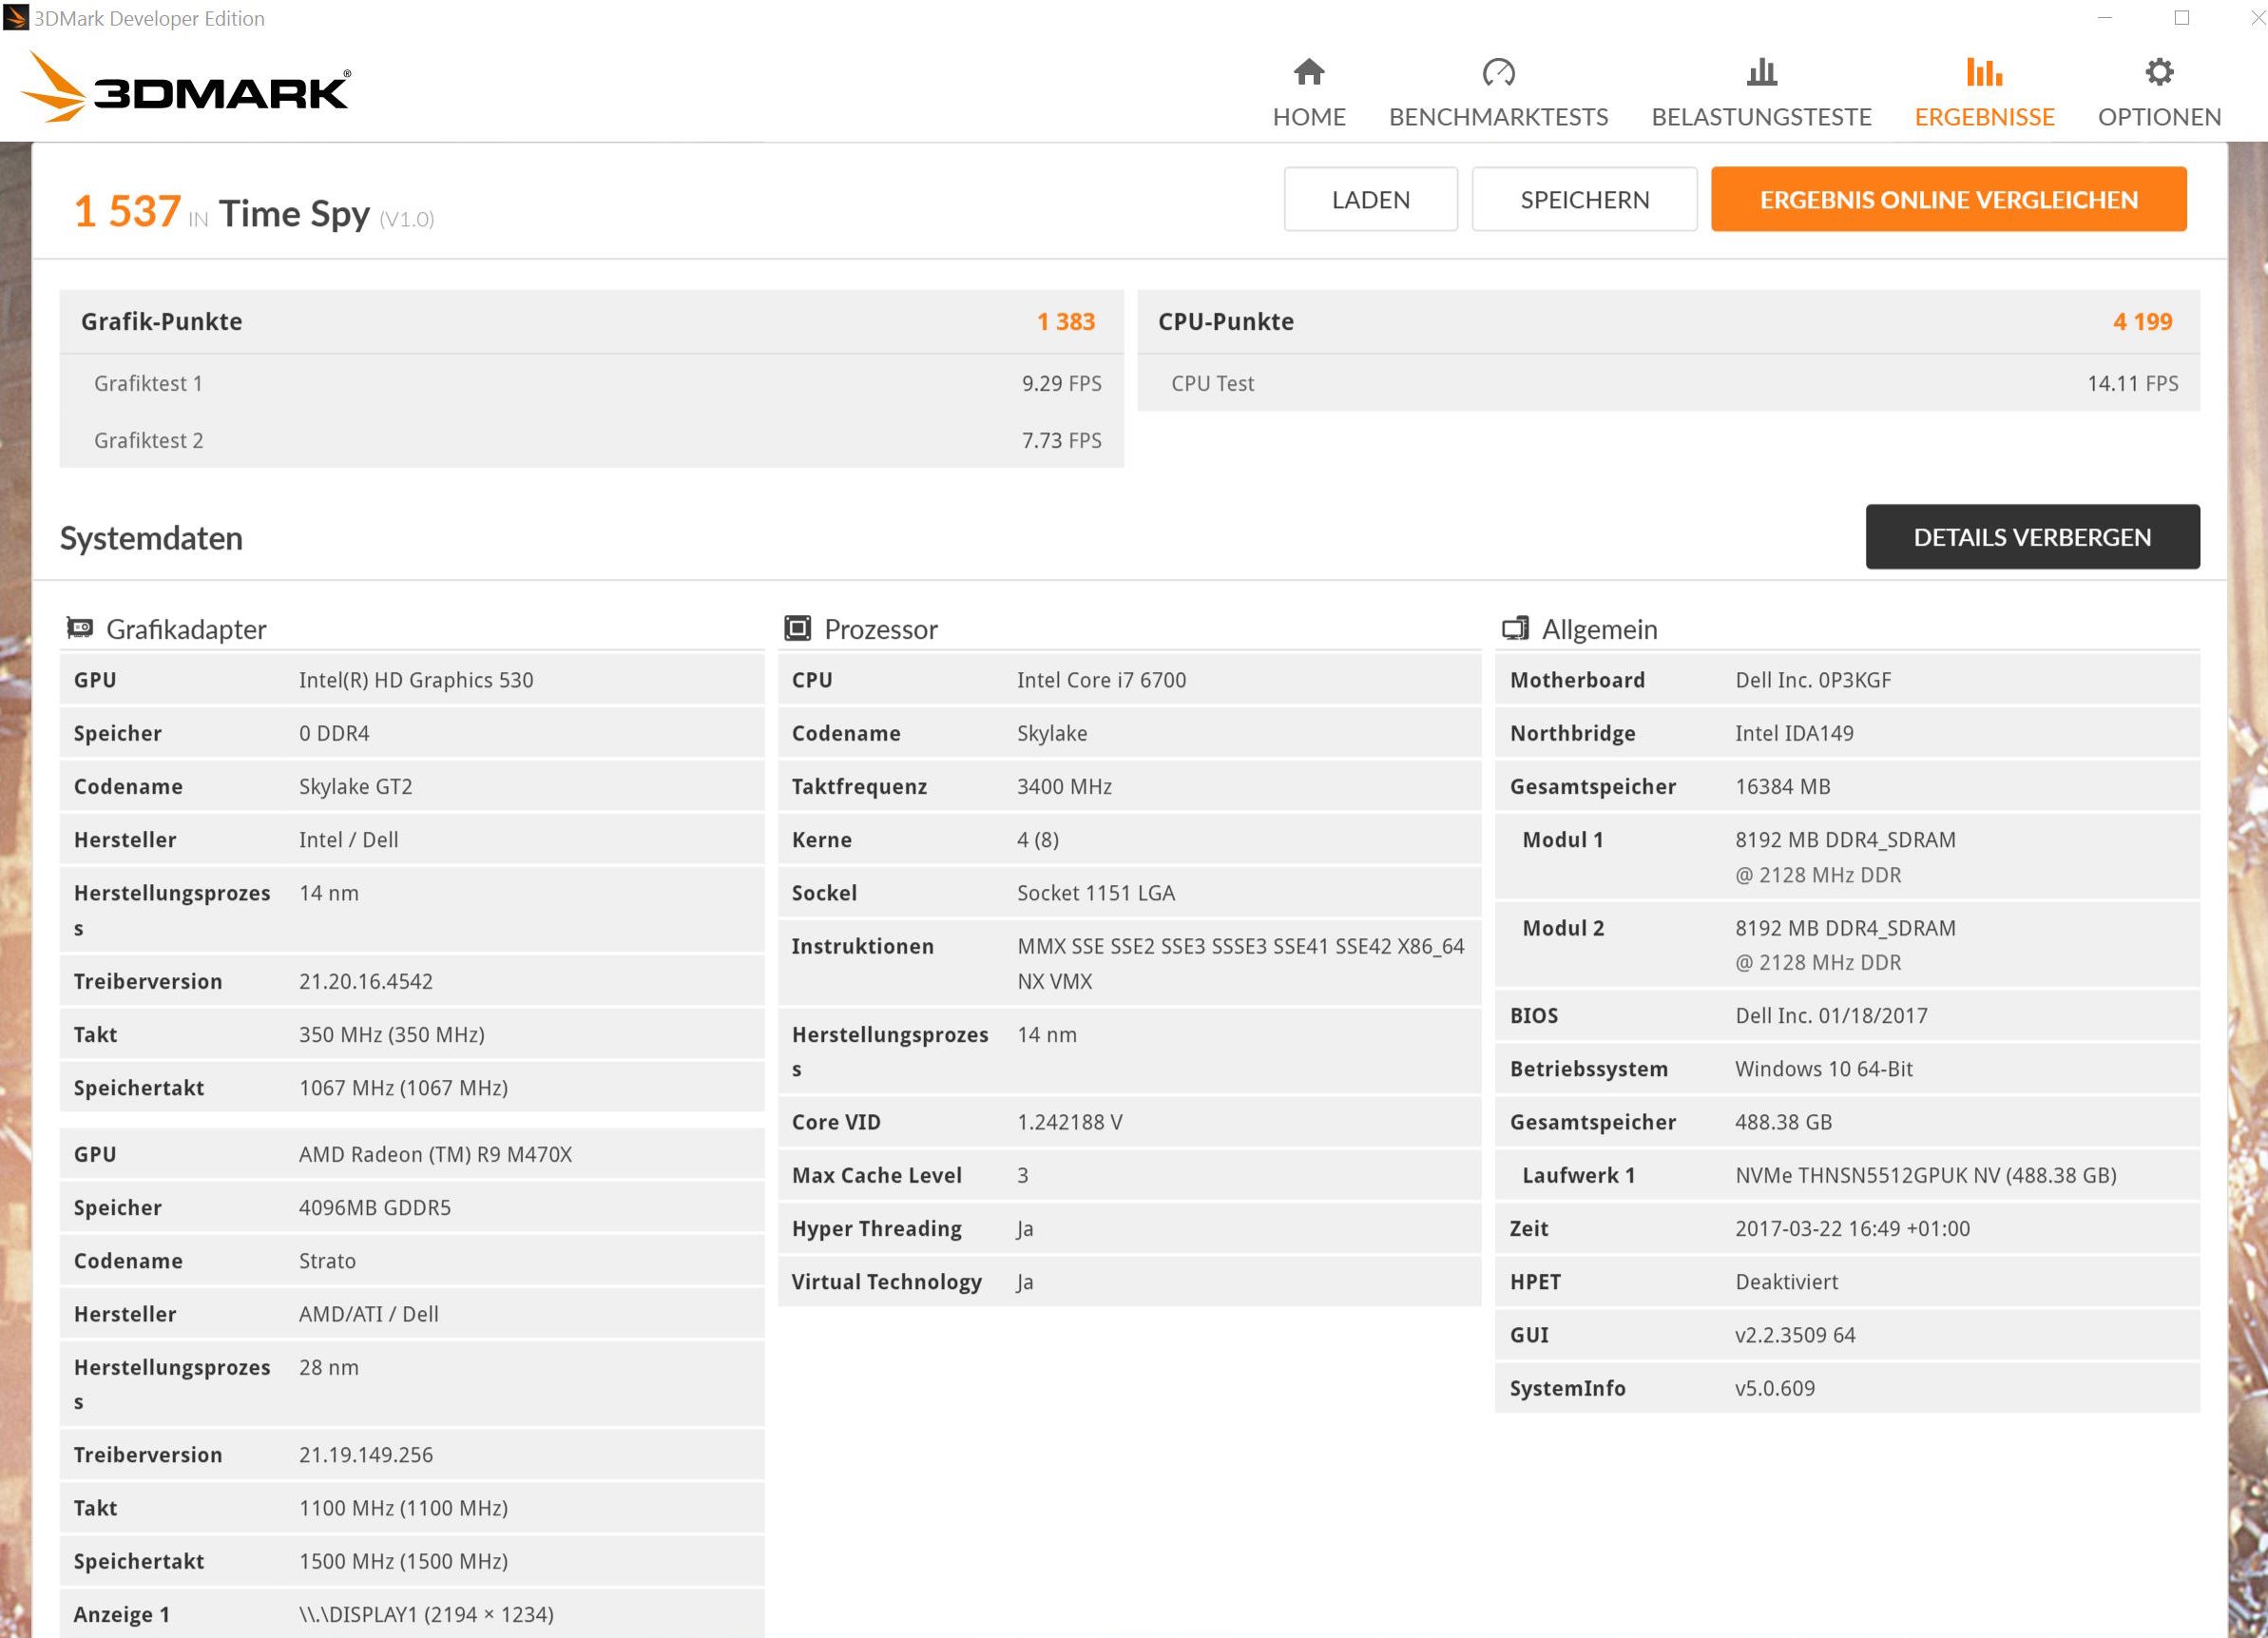Click AMD Radeon (TM) R9 M470X value
This screenshot has height=1638, width=2268.
[435, 1154]
